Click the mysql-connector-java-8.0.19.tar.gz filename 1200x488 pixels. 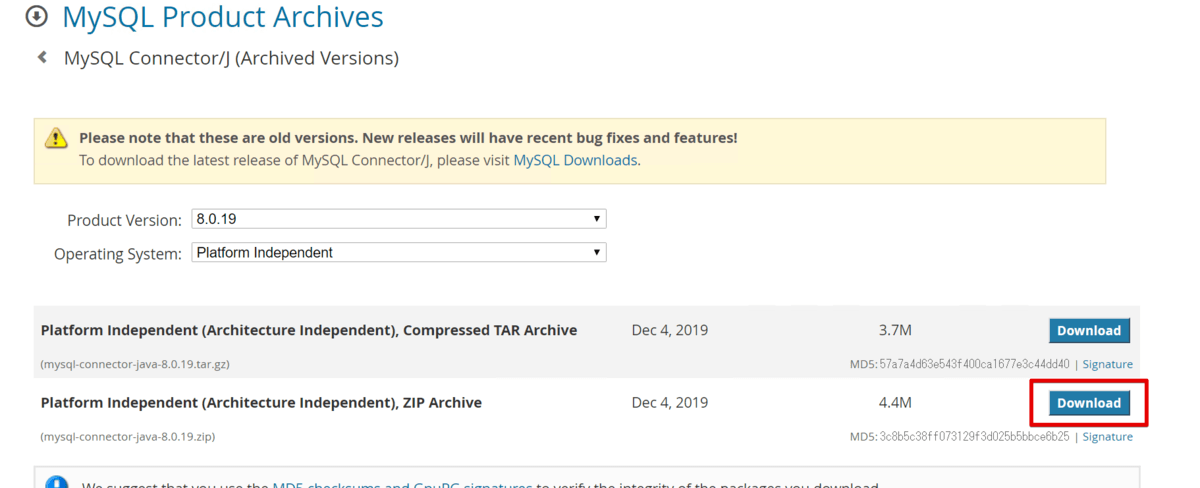[128, 365]
